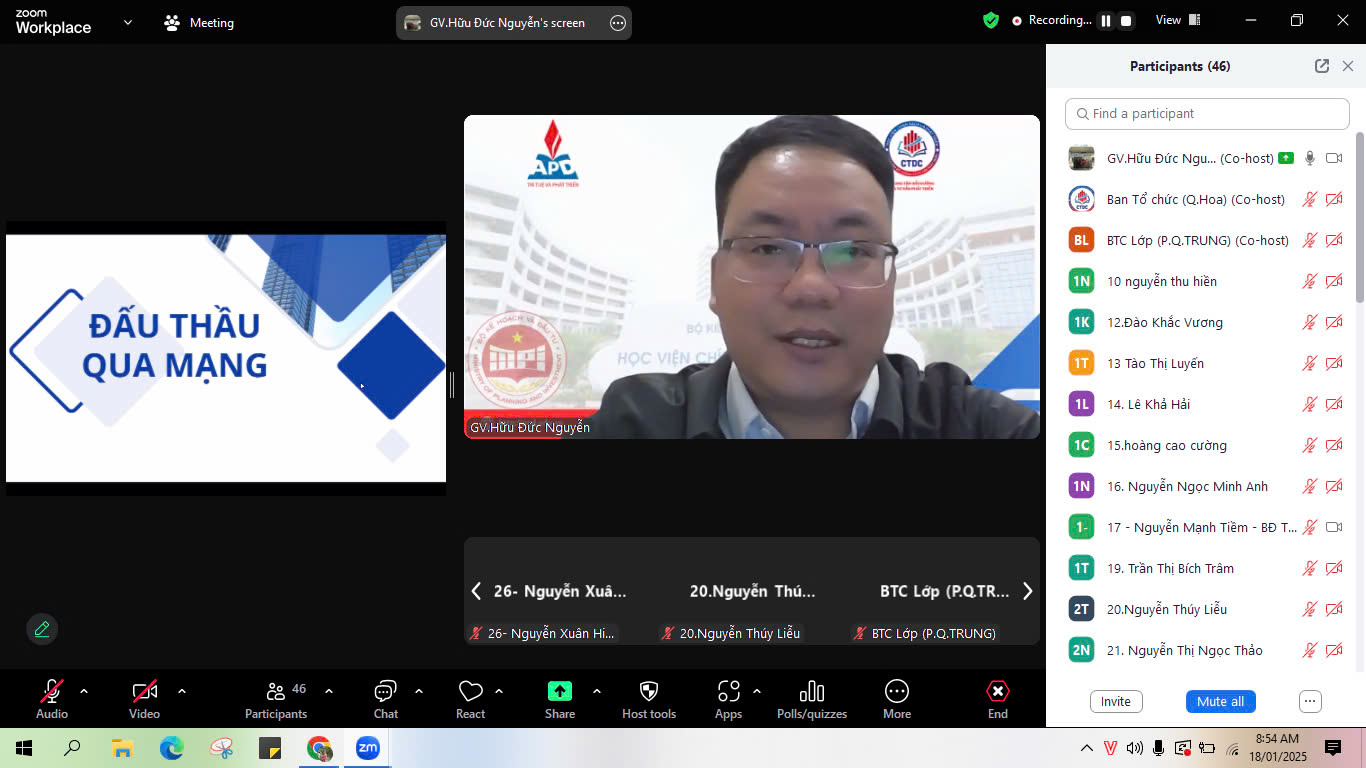
Task: Expand the video options arrow
Action: (x=182, y=691)
